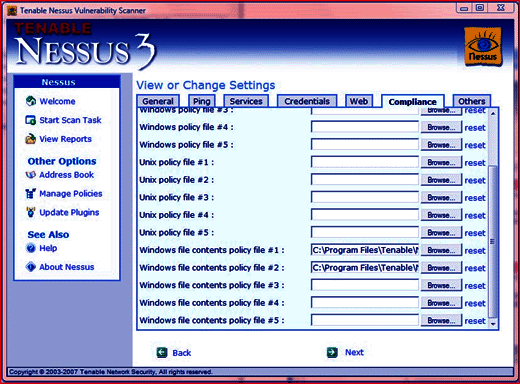Screen dimensions: 520x384
Task: Browse for Unix policy file #1
Action: [441, 162]
